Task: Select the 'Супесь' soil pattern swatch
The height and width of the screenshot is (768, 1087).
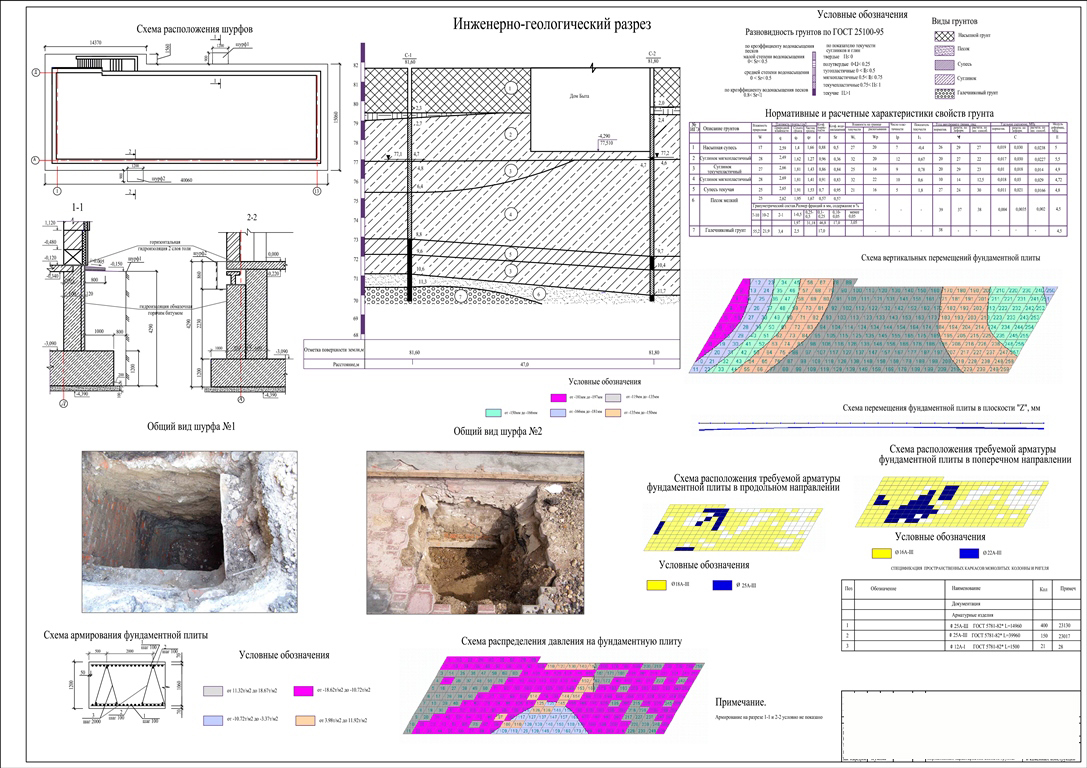Action: tap(943, 64)
